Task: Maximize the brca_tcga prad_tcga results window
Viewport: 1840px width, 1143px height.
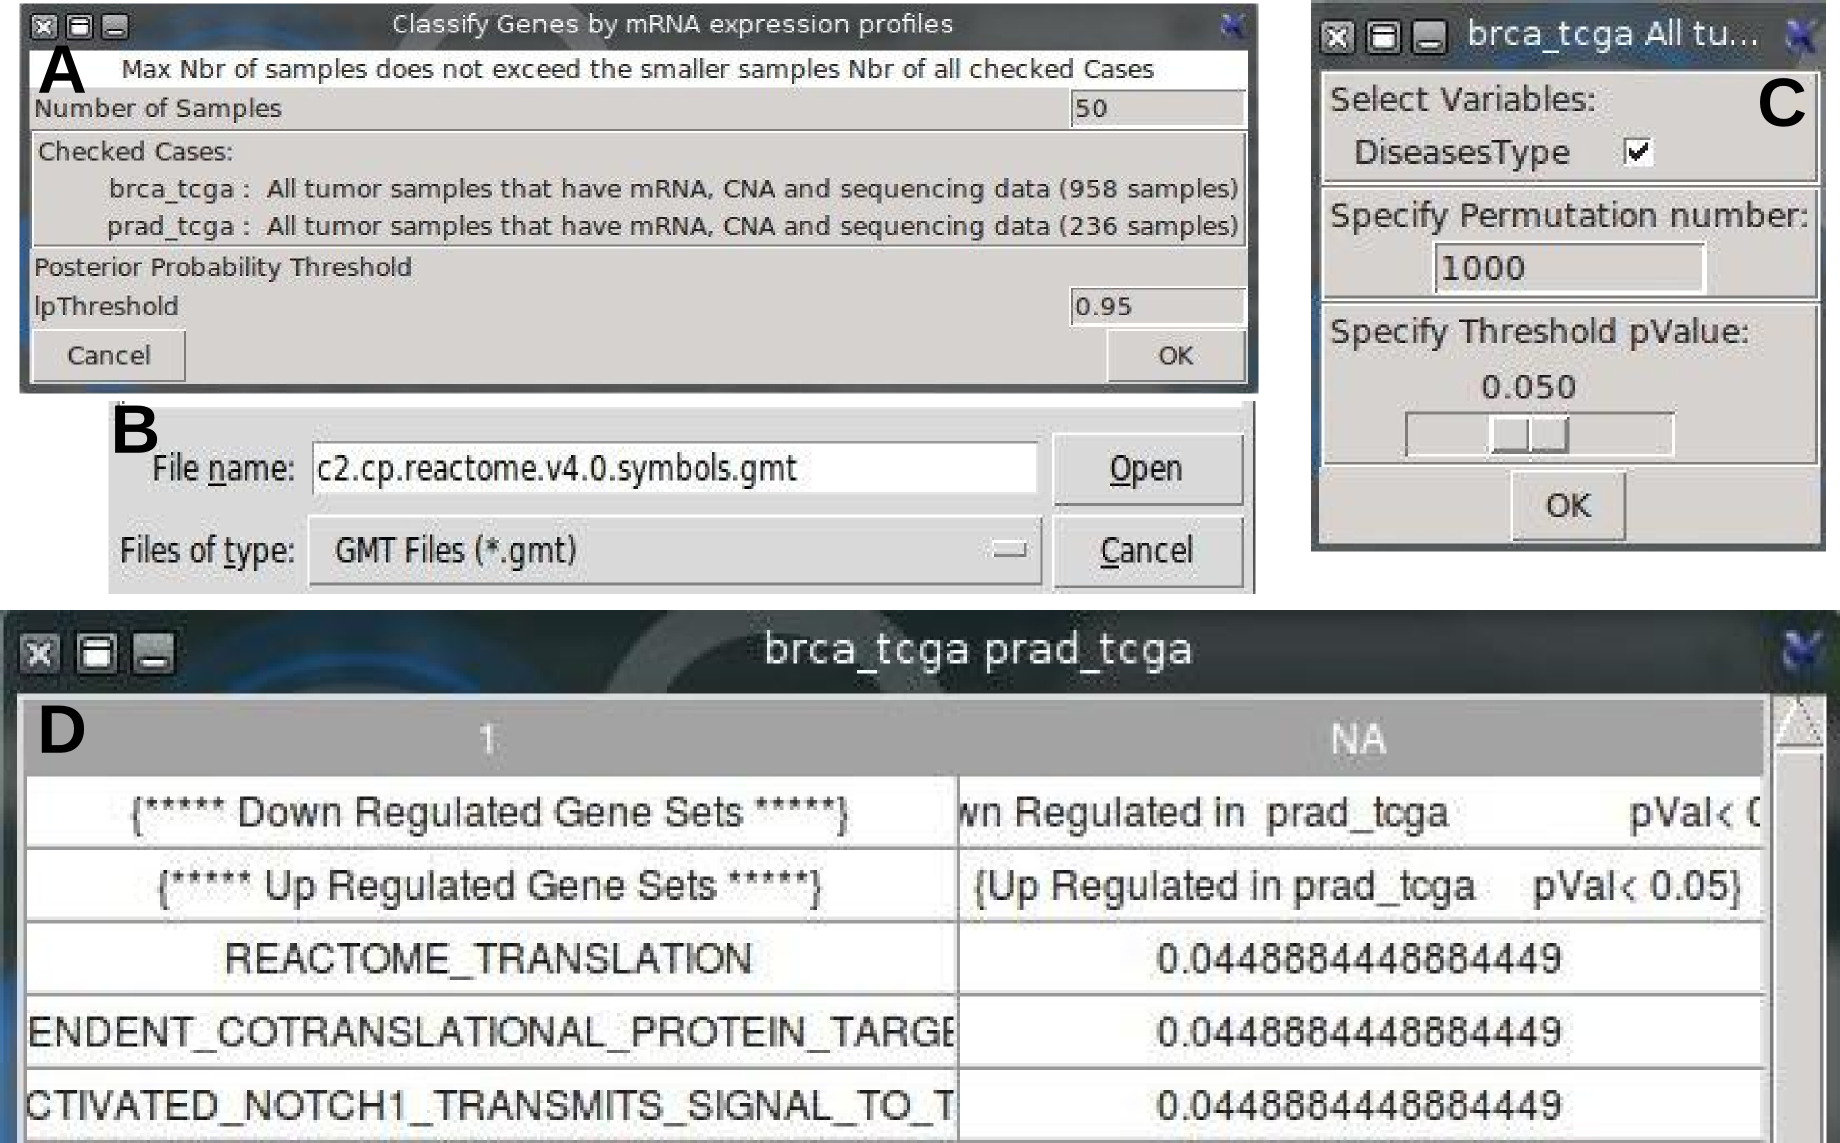Action: 97,654
